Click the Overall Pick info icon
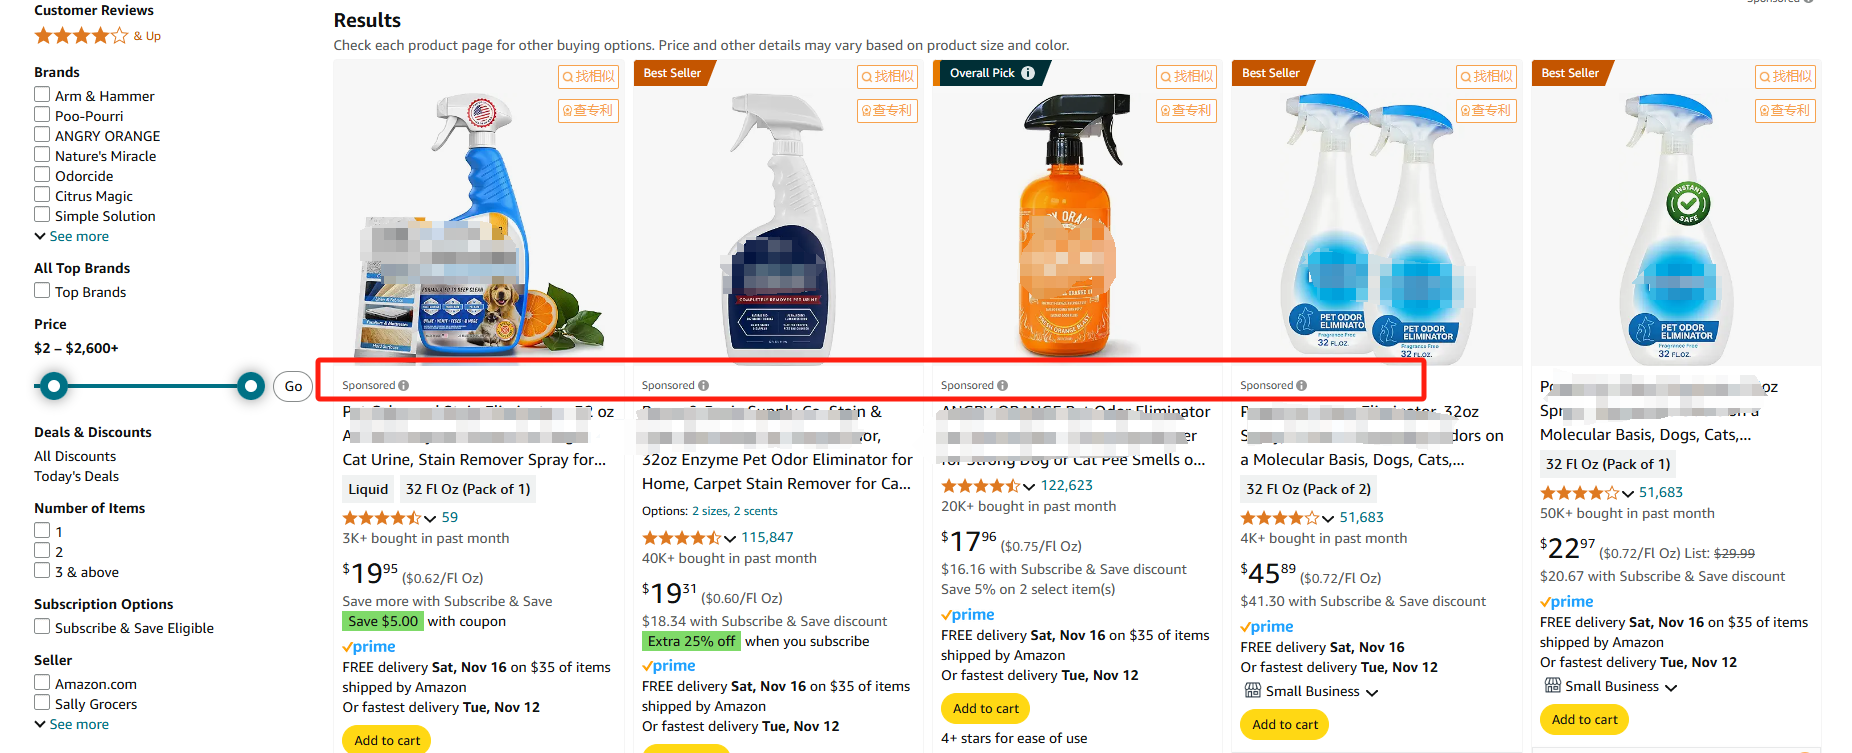 [x=1027, y=73]
